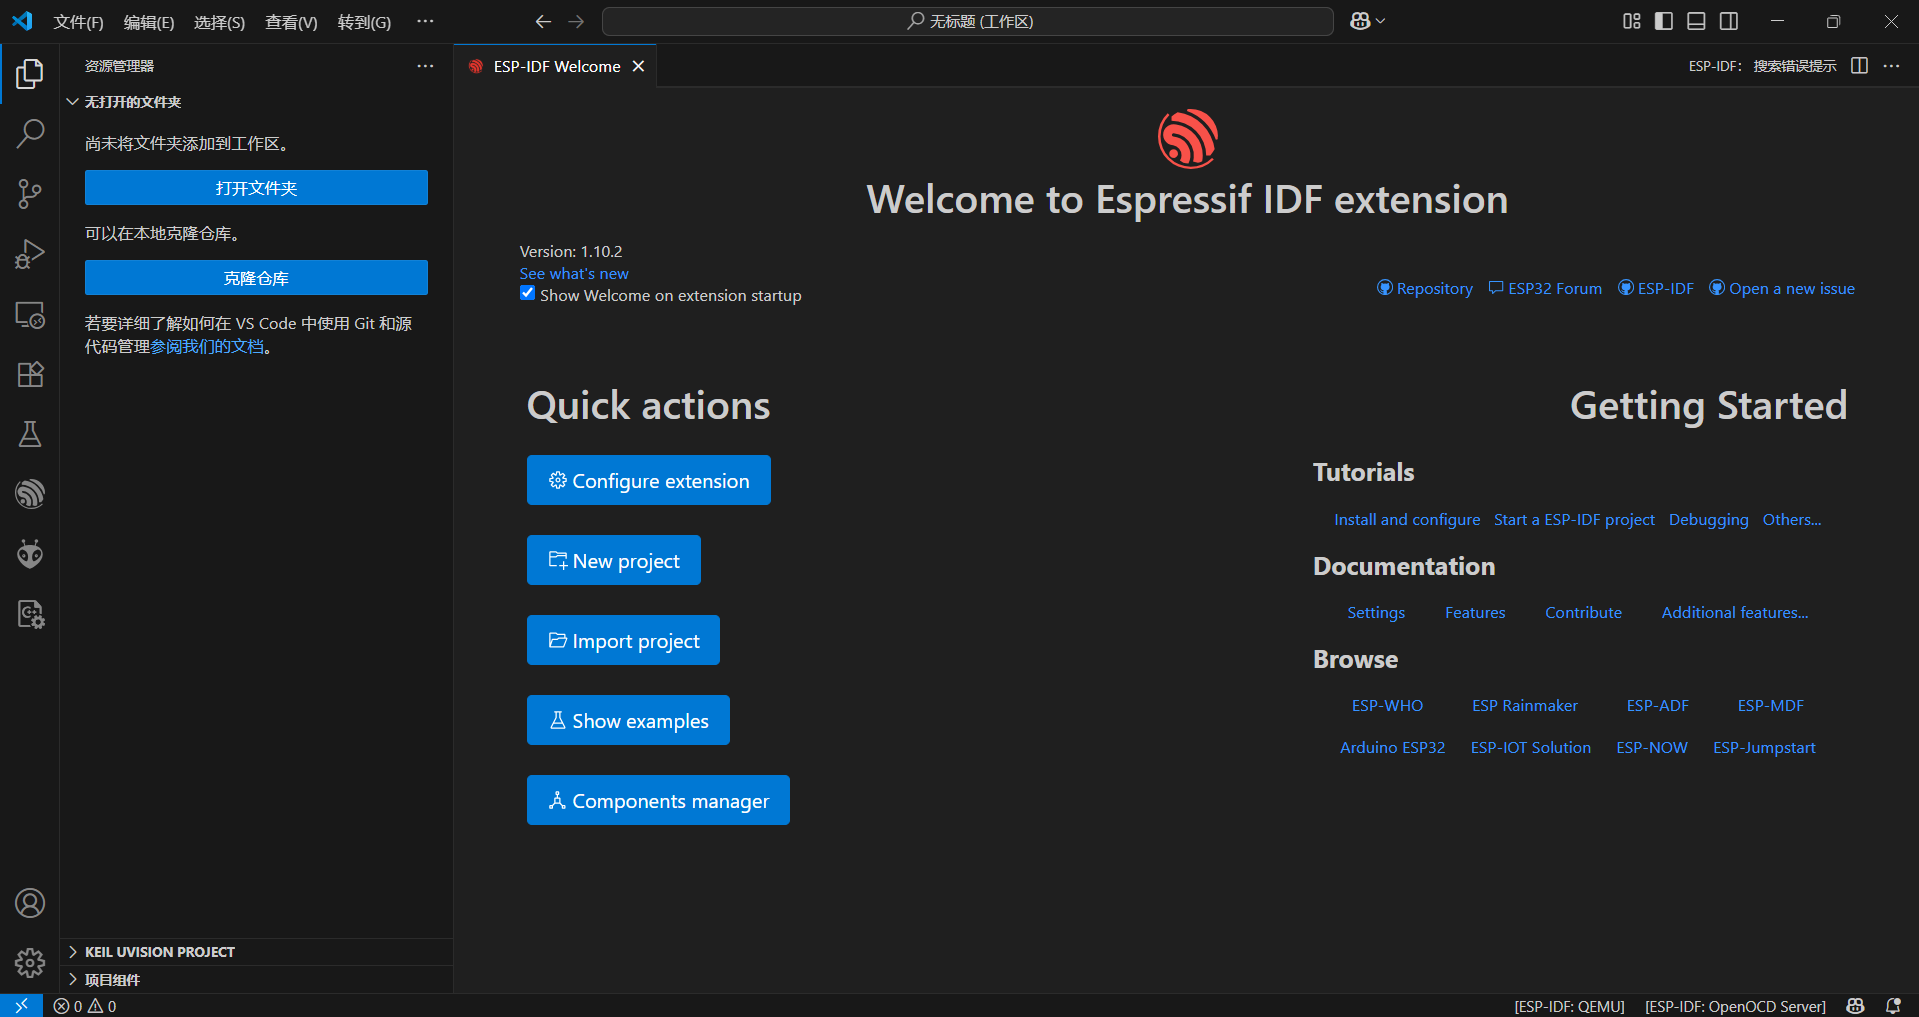Open the Debugging tutorial link

pos(1709,519)
